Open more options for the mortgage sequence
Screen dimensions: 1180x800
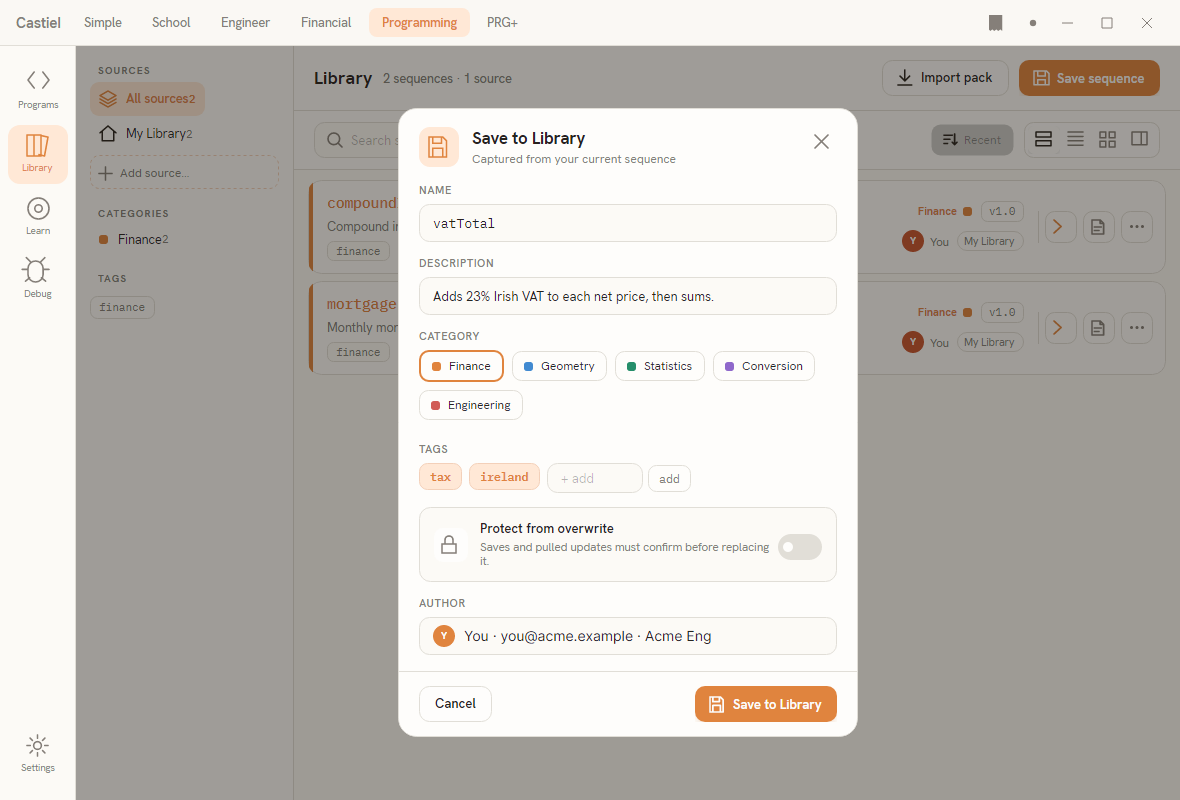pos(1136,327)
